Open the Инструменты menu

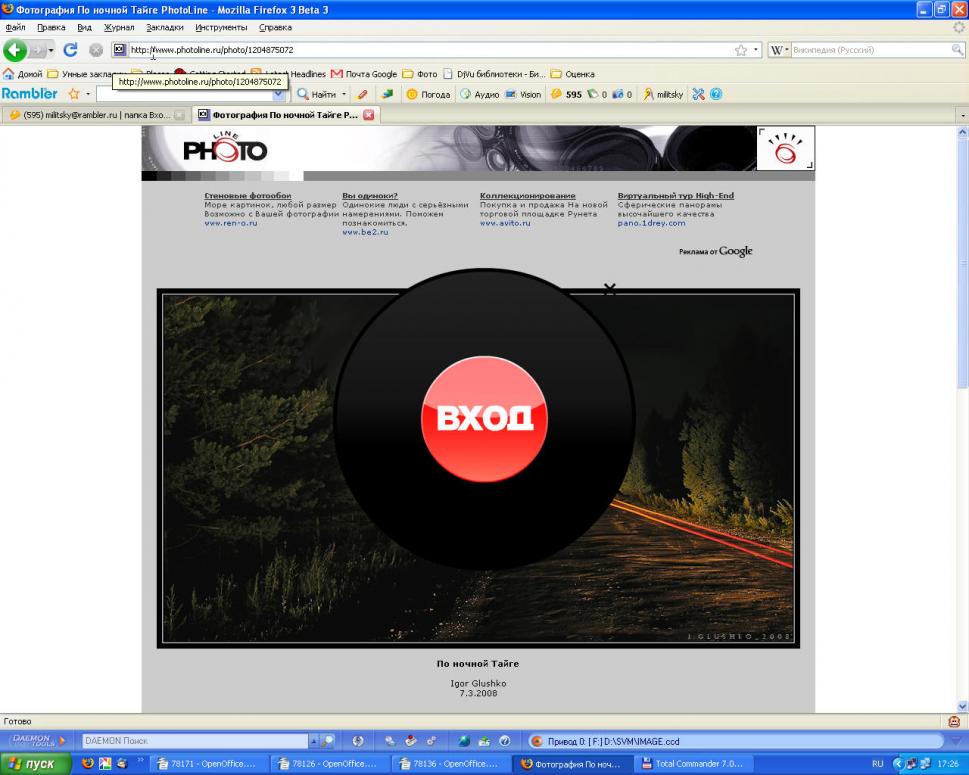point(221,27)
